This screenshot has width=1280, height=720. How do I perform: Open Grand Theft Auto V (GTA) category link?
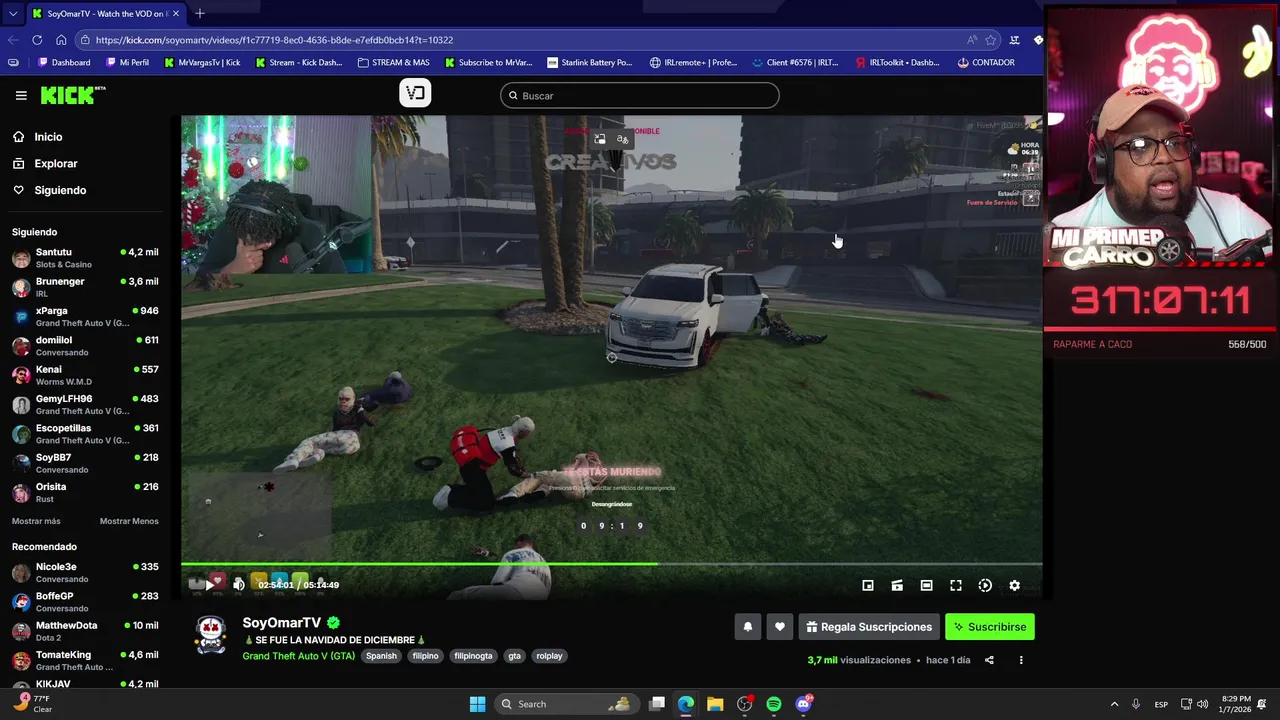click(298, 656)
